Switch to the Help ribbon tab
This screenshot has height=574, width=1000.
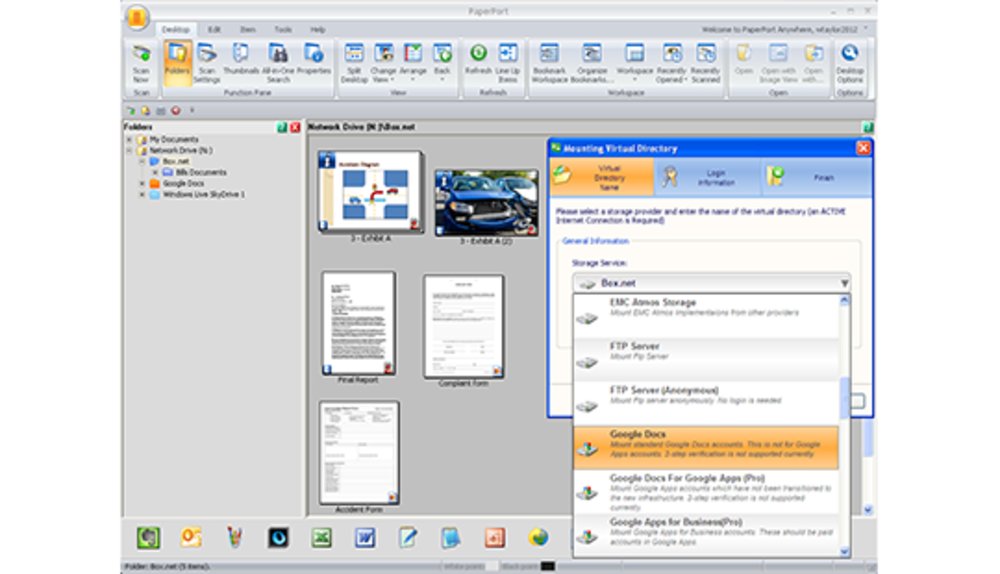coord(318,29)
